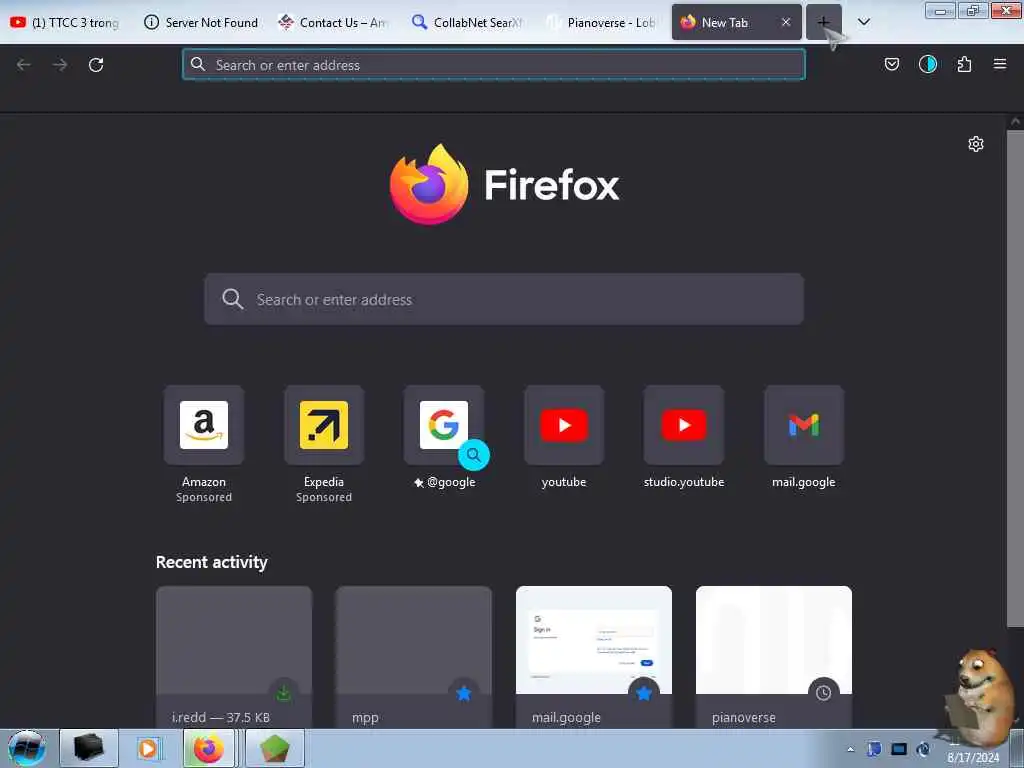Image resolution: width=1024 pixels, height=768 pixels.
Task: Click the central Search or enter address box
Action: [504, 299]
